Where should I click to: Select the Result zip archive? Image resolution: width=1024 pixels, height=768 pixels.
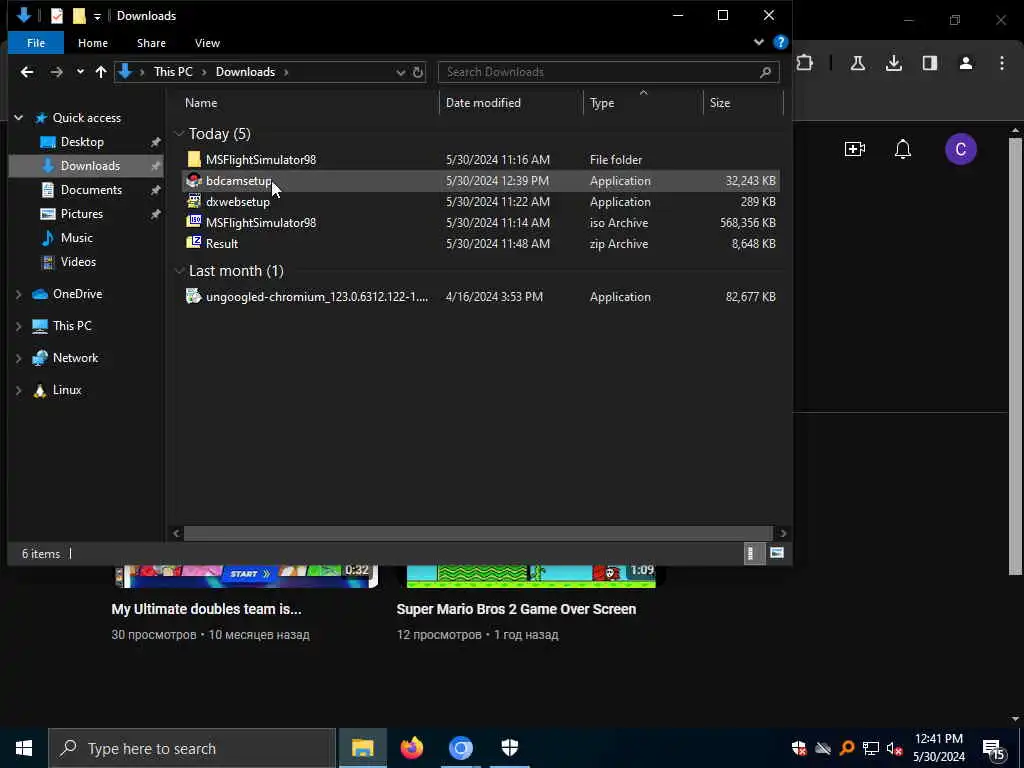[481, 244]
